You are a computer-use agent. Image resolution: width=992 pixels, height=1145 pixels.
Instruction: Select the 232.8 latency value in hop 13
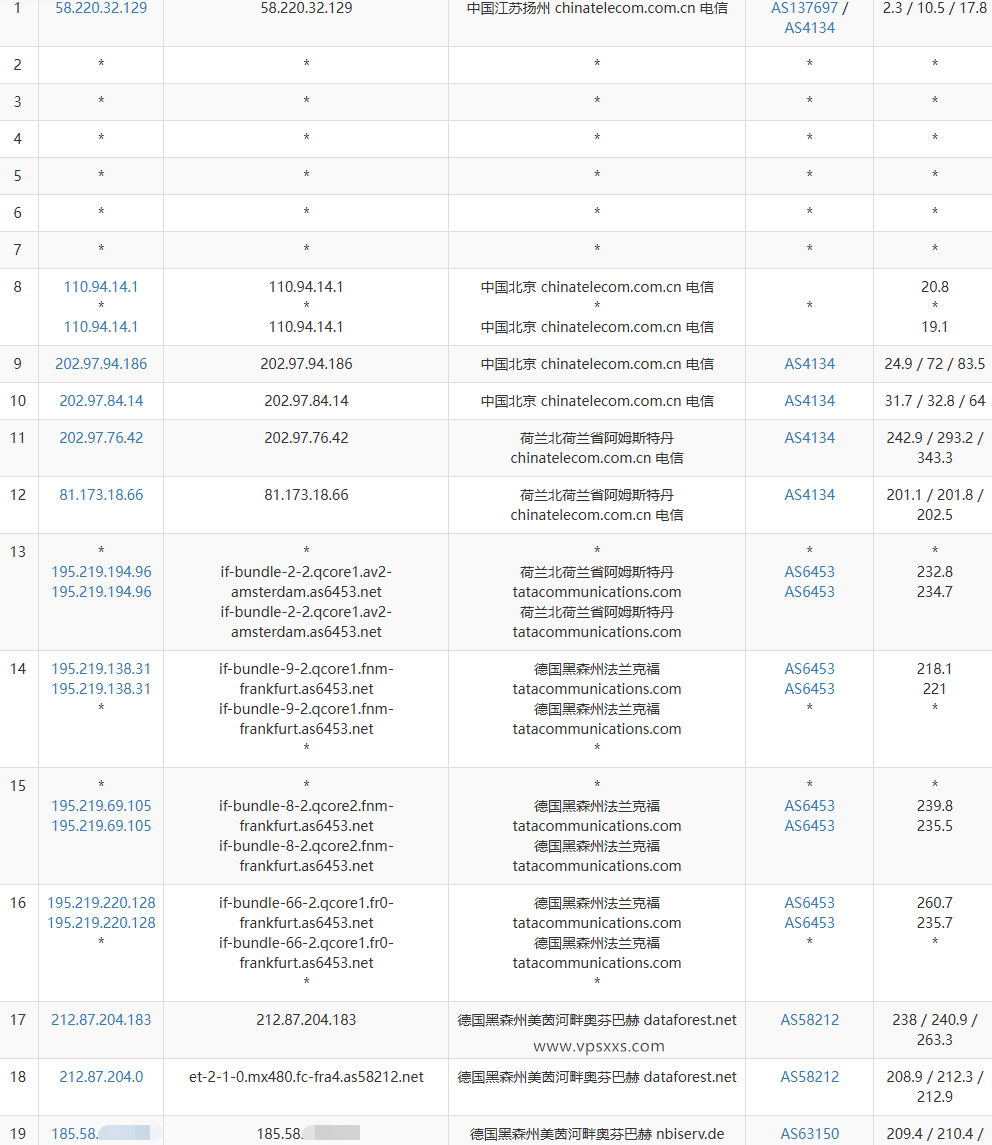(x=934, y=572)
